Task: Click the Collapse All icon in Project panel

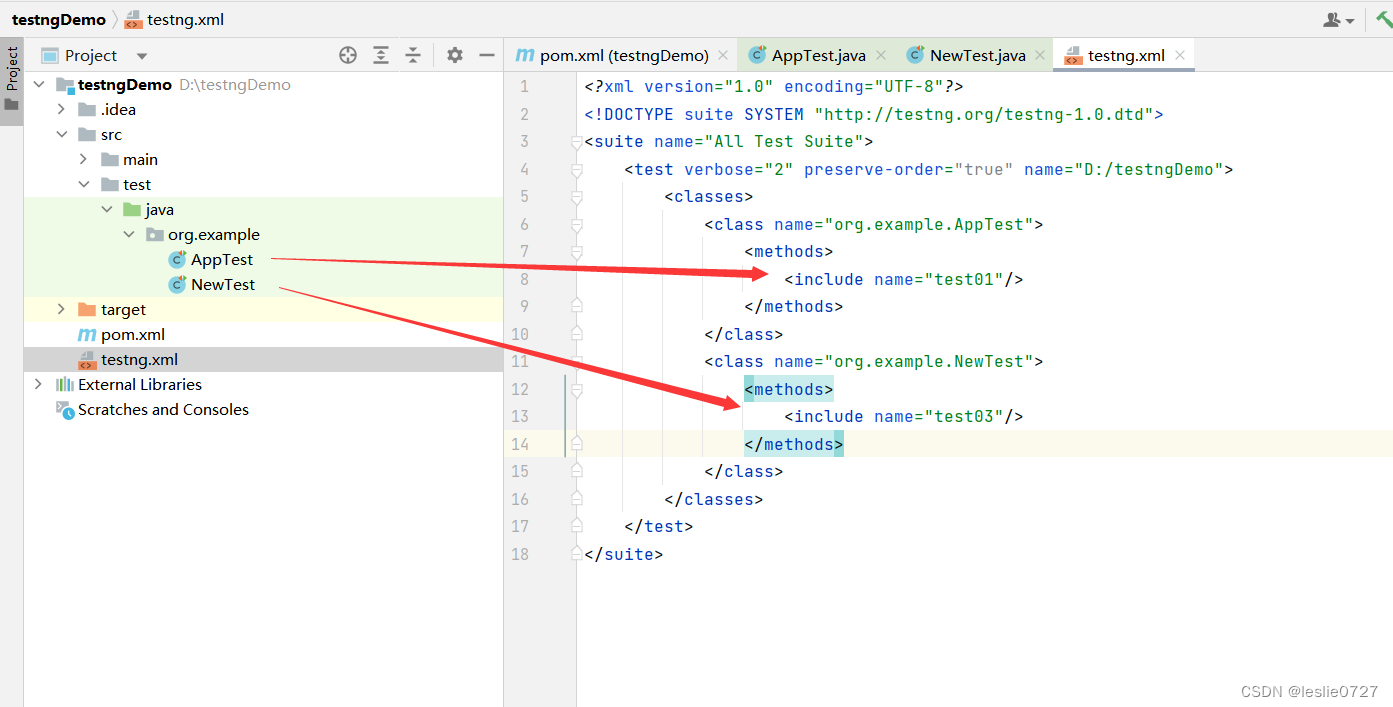Action: pos(413,55)
